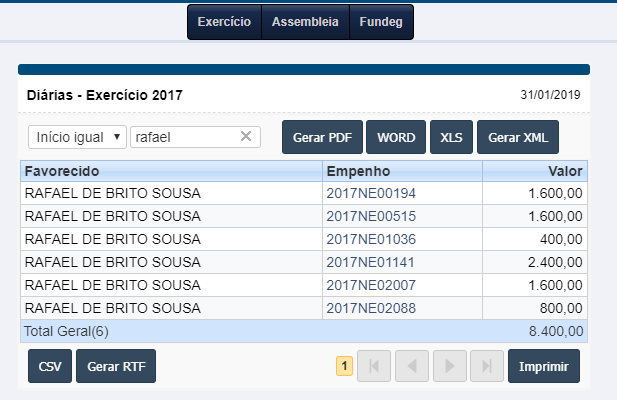
Task: Click the Gerar PDF button
Action: (x=321, y=137)
